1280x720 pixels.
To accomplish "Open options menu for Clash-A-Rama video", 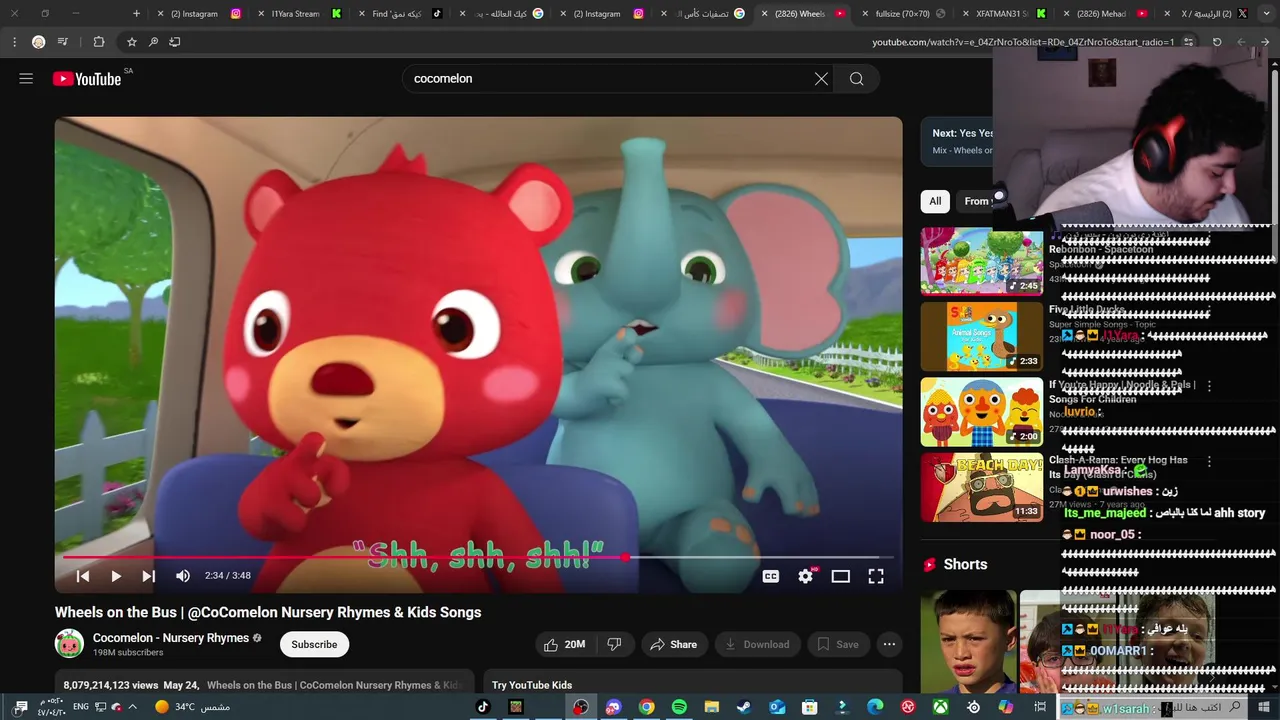I will [1209, 462].
